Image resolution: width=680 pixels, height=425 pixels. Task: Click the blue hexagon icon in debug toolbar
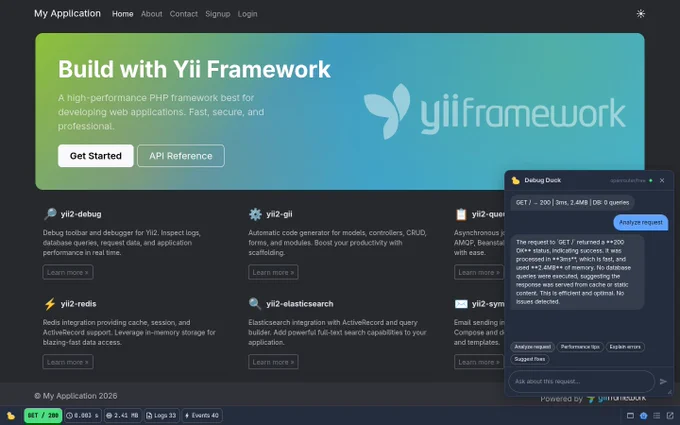pyautogui.click(x=644, y=415)
